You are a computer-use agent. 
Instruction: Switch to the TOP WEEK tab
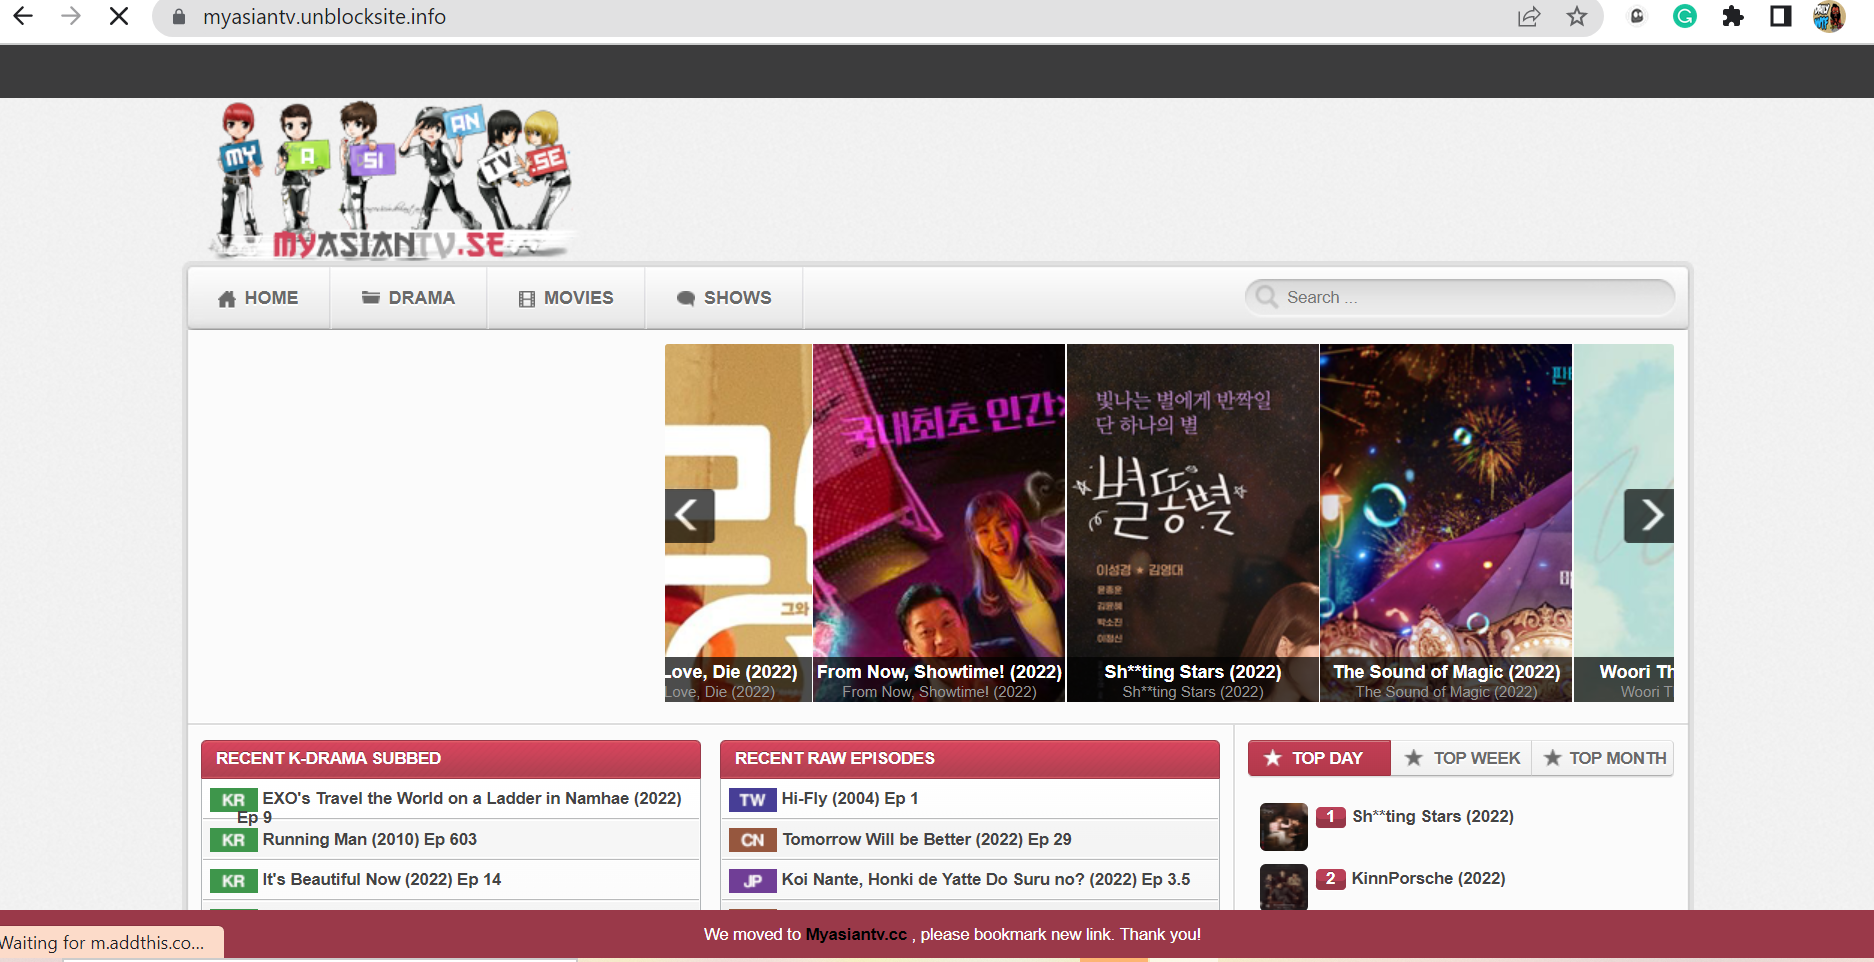click(1462, 758)
